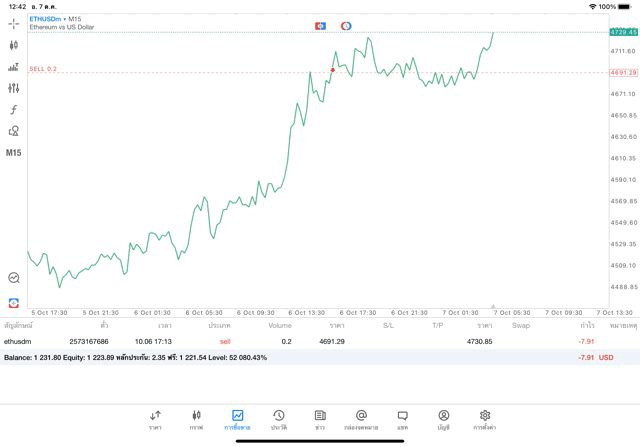
Task: Open the News (ข่าว) tab
Action: coord(320,419)
